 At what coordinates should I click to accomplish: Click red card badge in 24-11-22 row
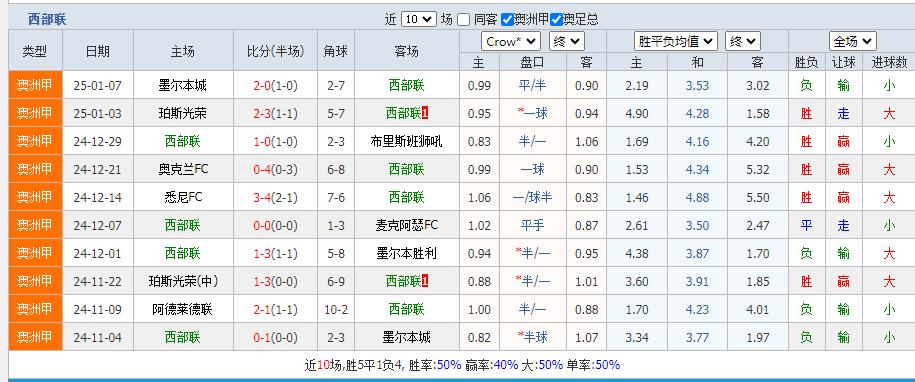[x=425, y=281]
